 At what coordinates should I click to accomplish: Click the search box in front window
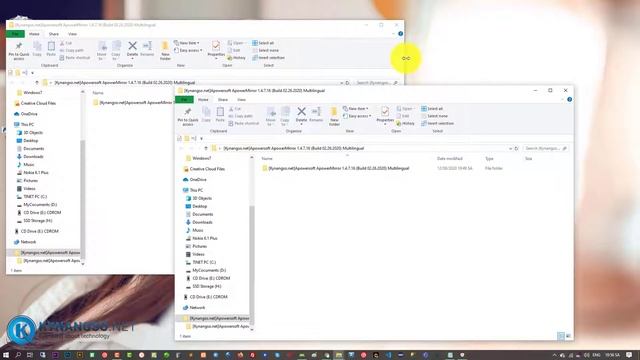pyautogui.click(x=545, y=148)
